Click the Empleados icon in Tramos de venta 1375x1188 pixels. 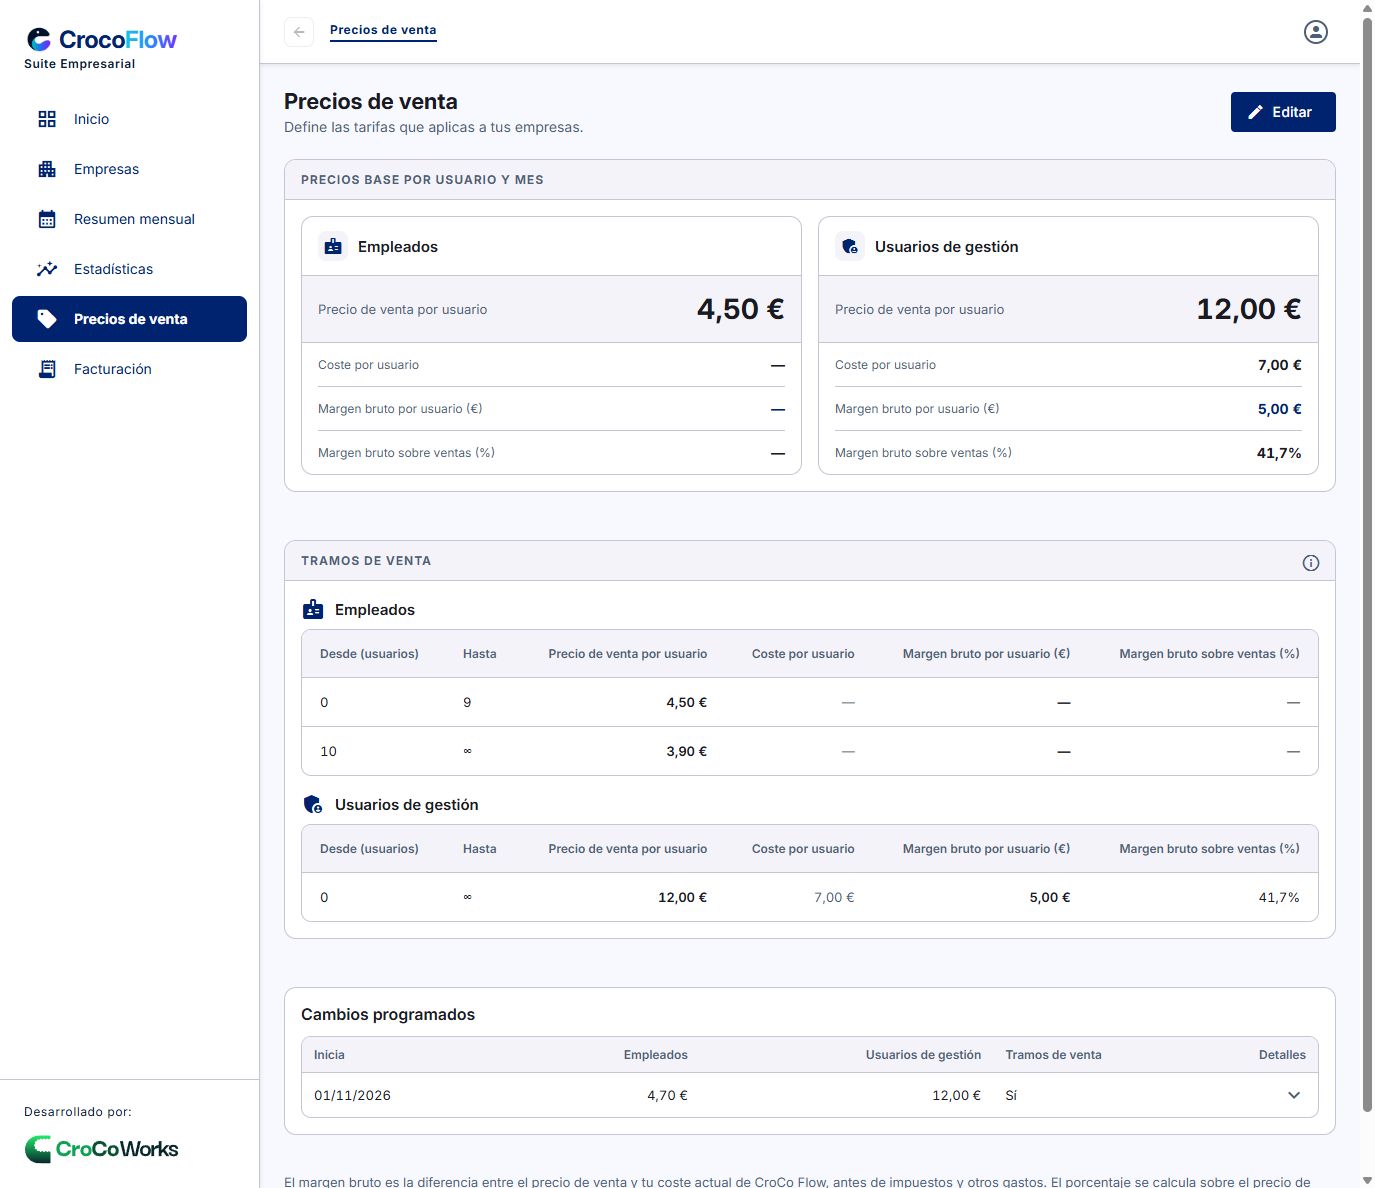click(x=313, y=609)
